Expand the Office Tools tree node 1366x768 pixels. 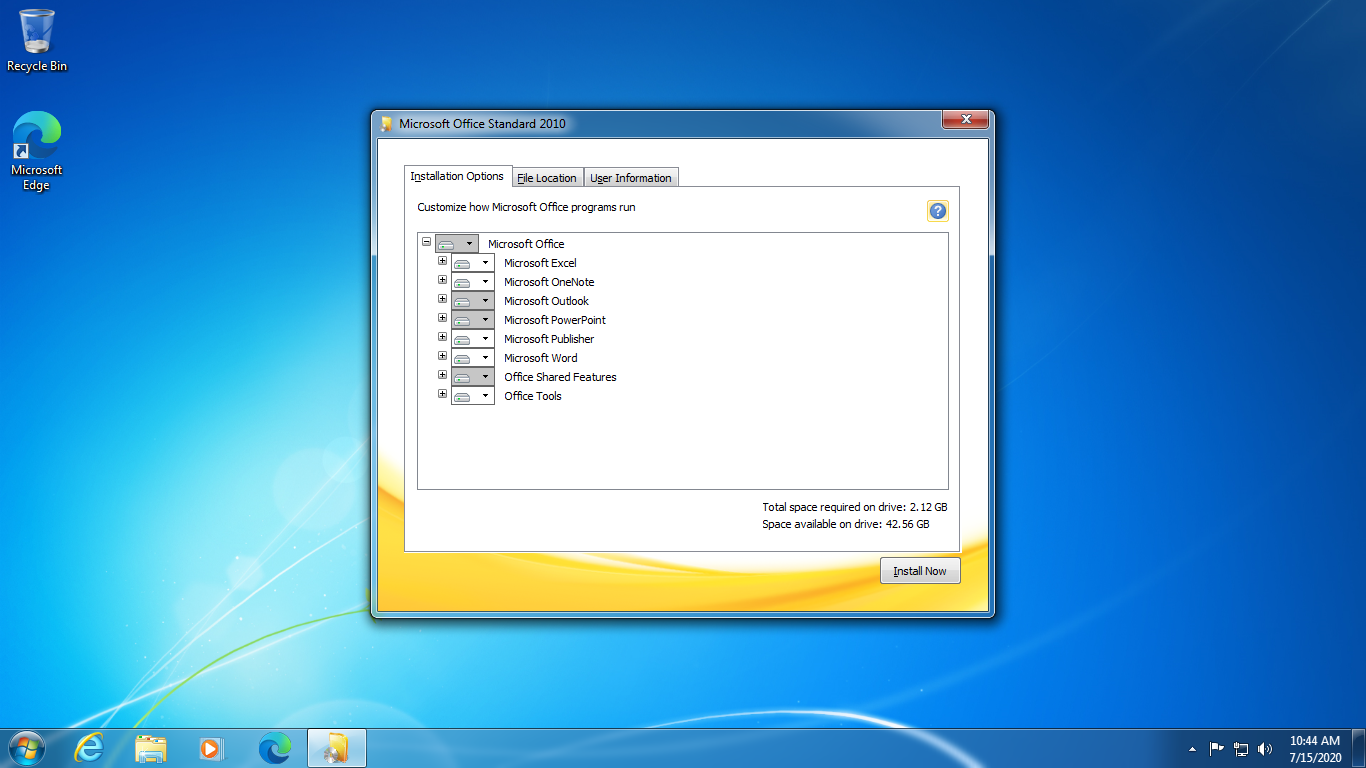coord(443,394)
